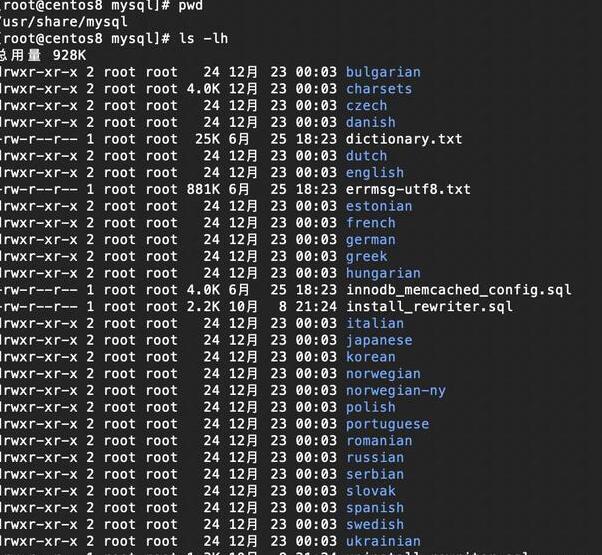Select the errmsg-utf8.txt file name
This screenshot has width=602, height=555.
408,189
